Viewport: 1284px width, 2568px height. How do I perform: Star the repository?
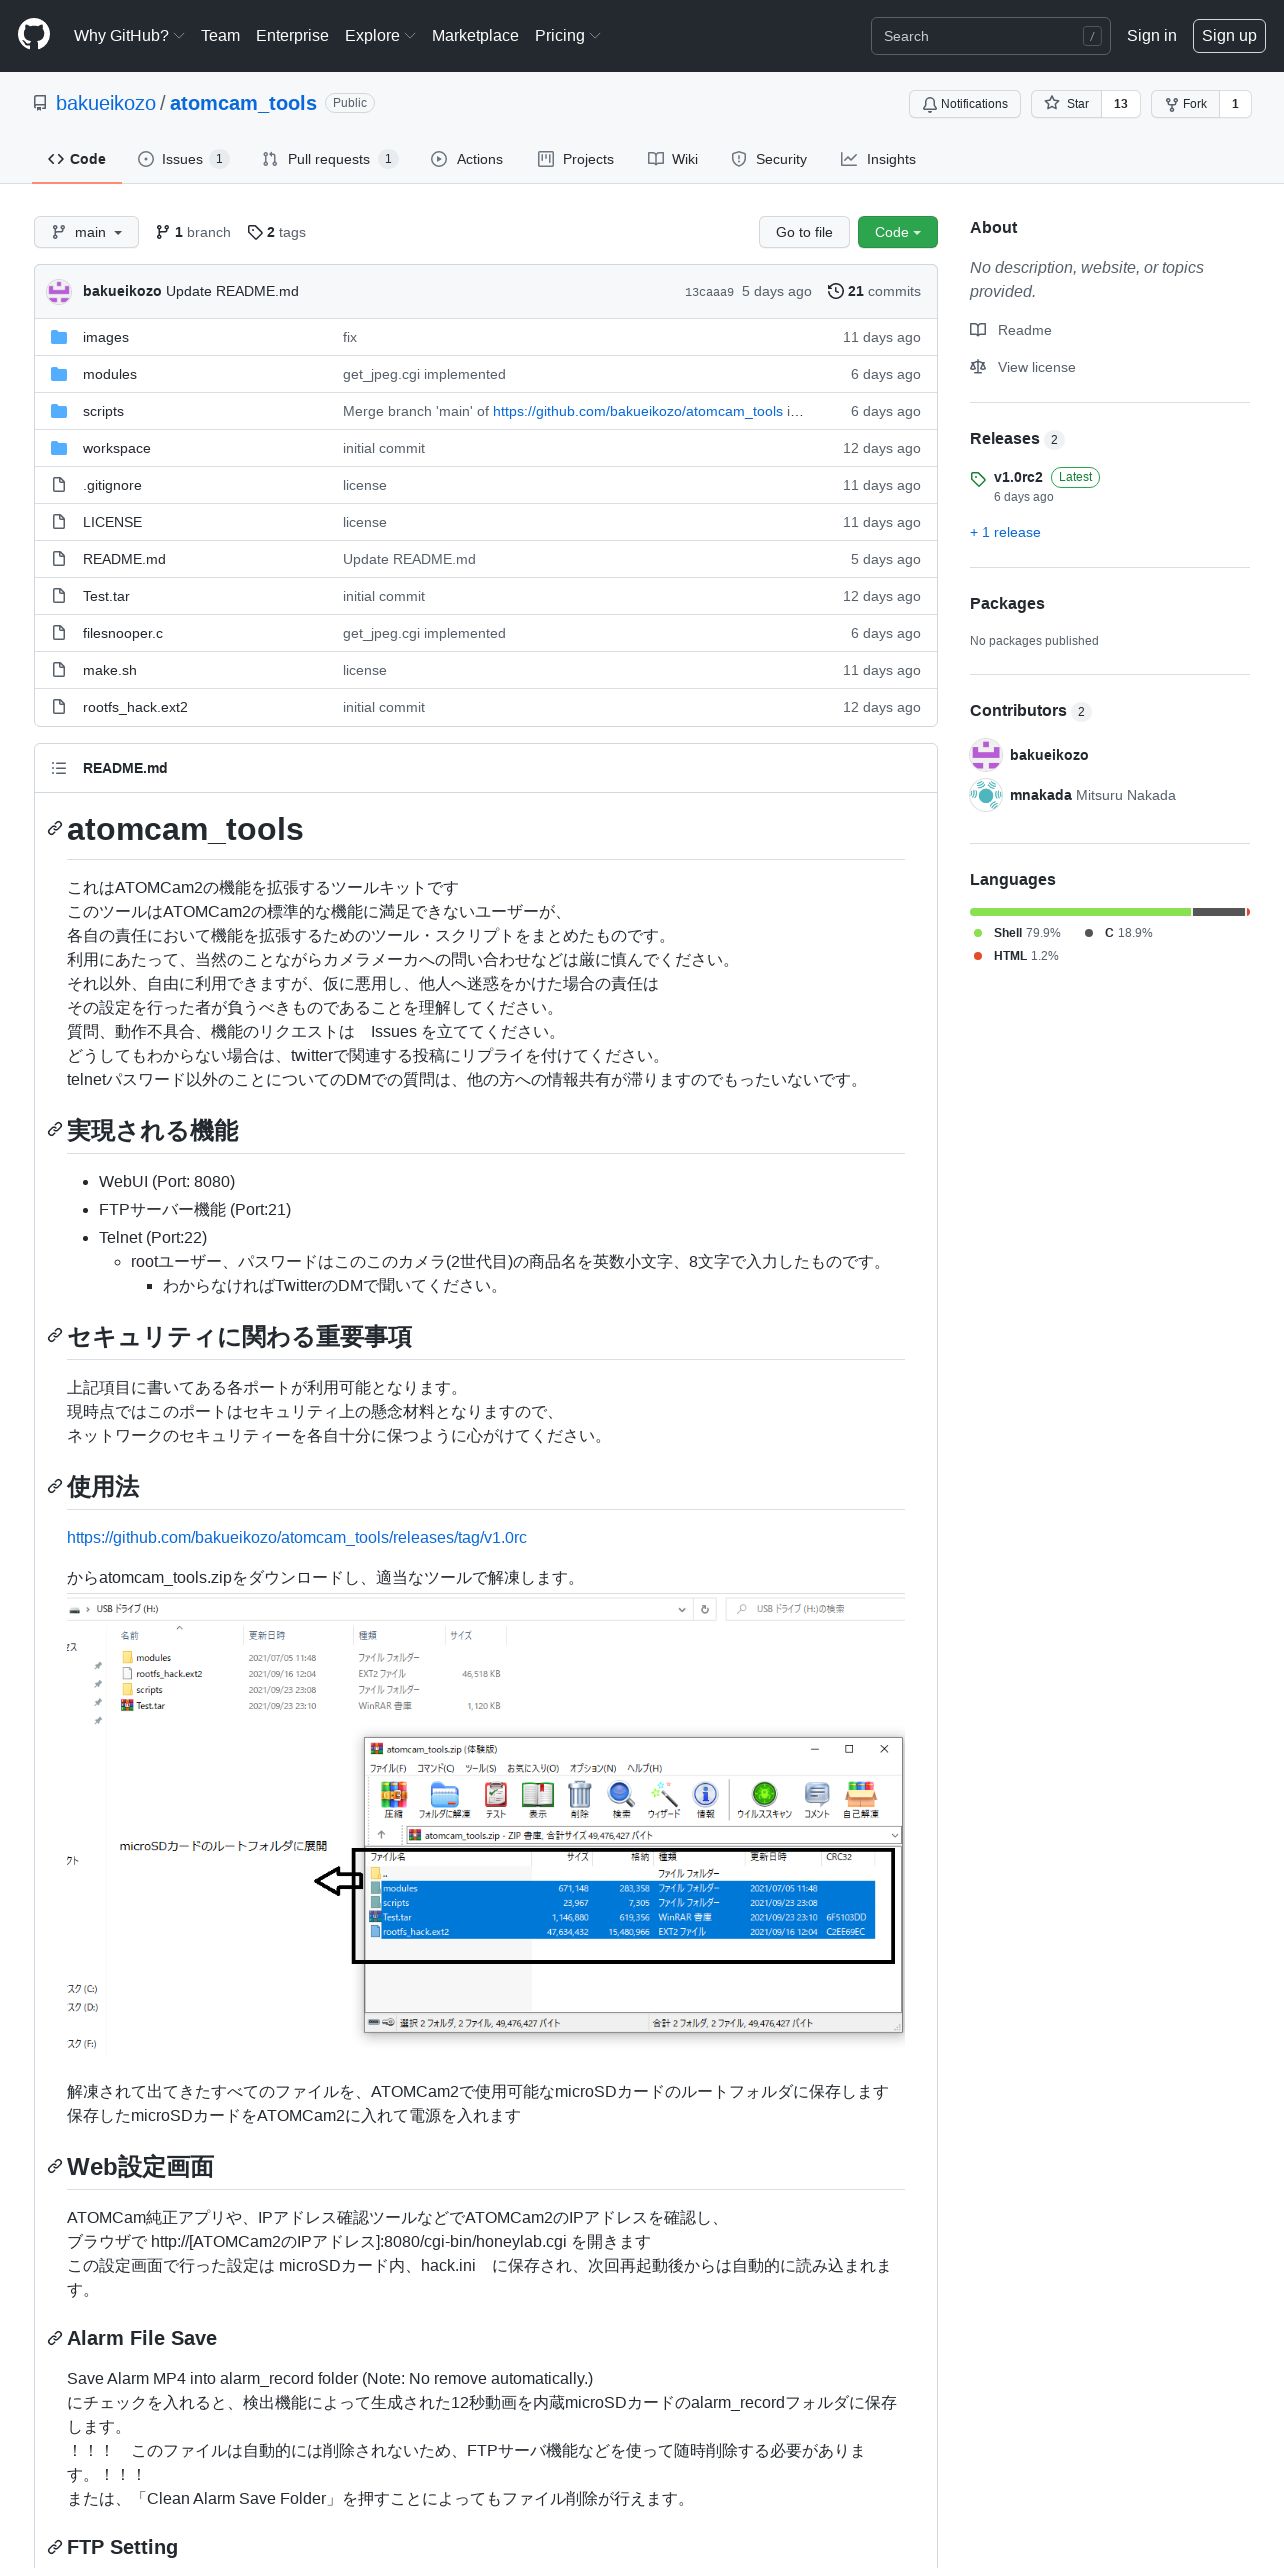coord(1067,104)
